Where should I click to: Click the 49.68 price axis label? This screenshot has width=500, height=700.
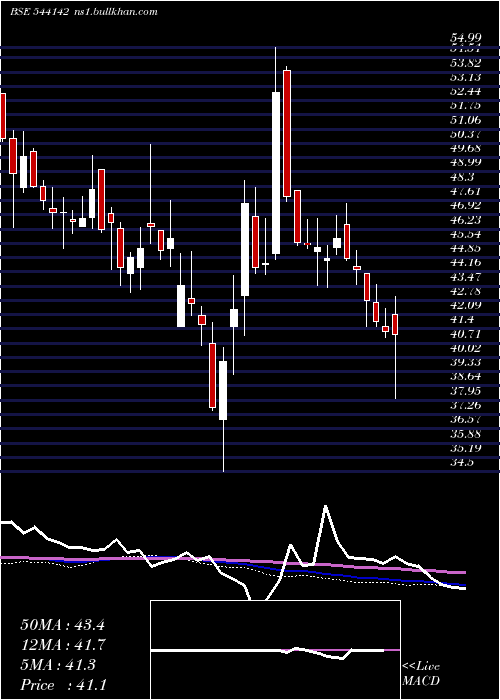[x=465, y=149]
